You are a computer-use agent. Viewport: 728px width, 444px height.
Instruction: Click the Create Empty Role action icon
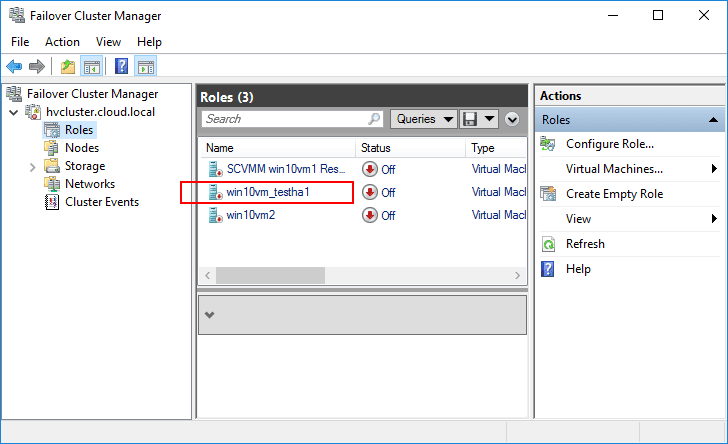click(x=548, y=194)
